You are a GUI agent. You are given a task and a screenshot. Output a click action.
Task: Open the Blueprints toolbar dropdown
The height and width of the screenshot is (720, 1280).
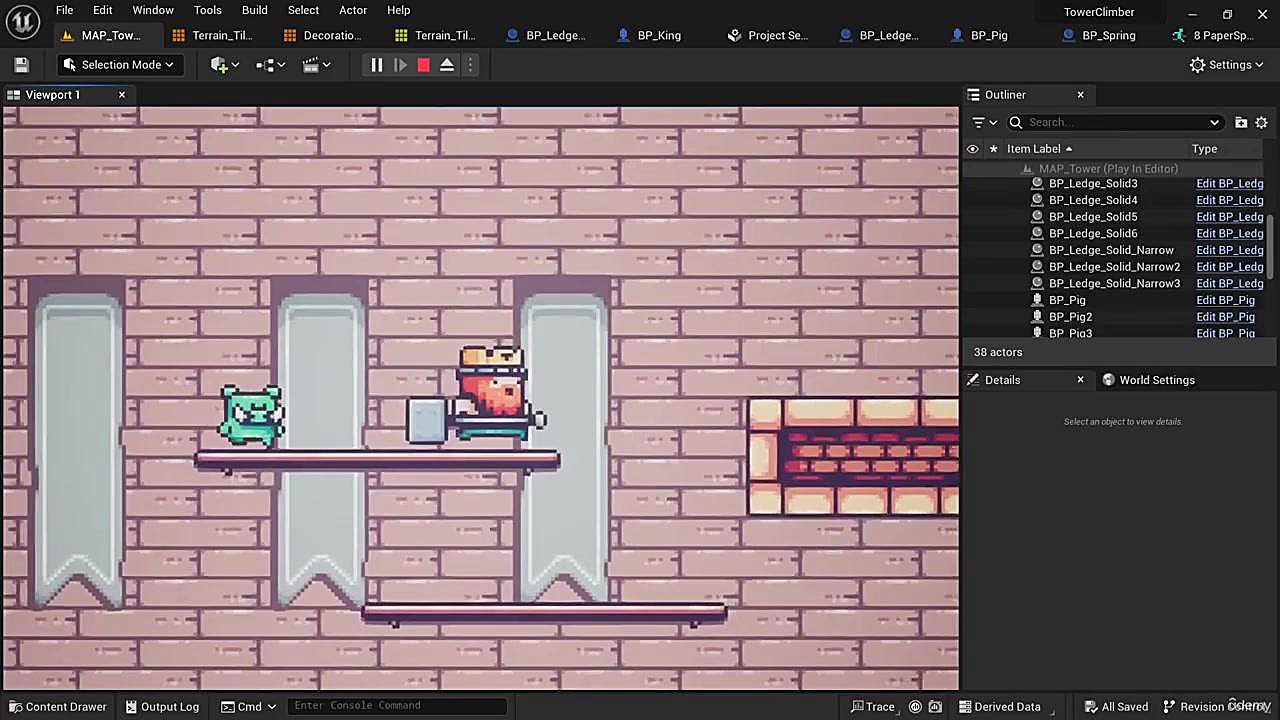[x=270, y=65]
